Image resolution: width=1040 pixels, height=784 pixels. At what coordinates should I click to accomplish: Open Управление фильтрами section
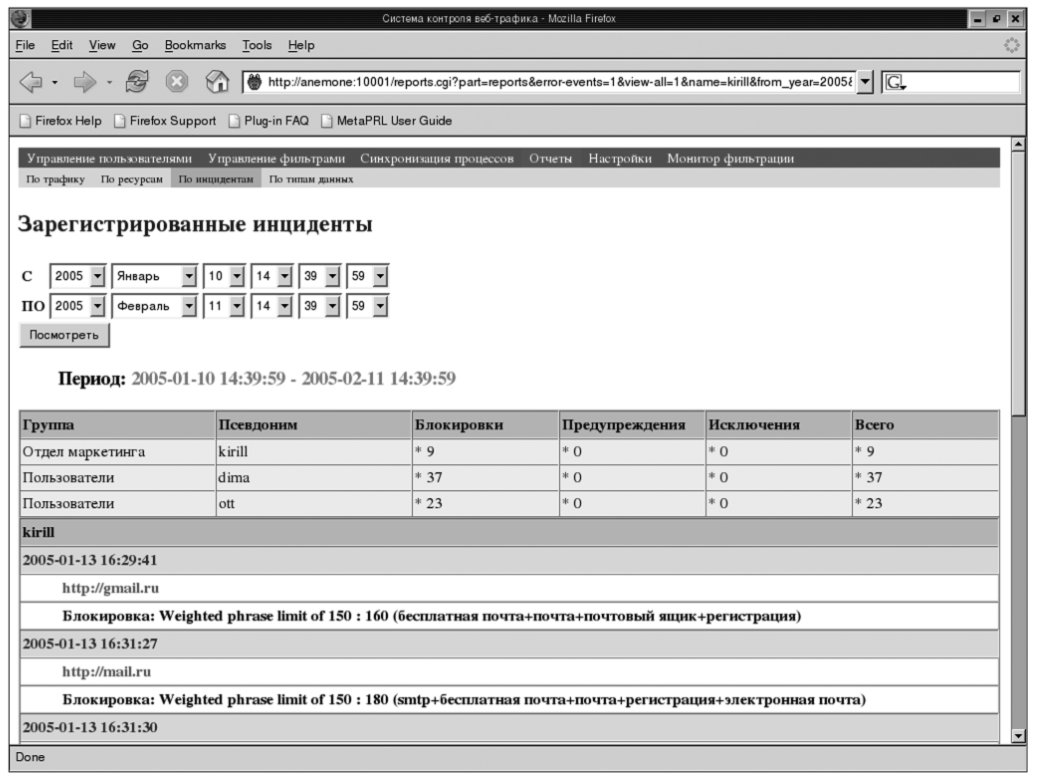coord(277,159)
